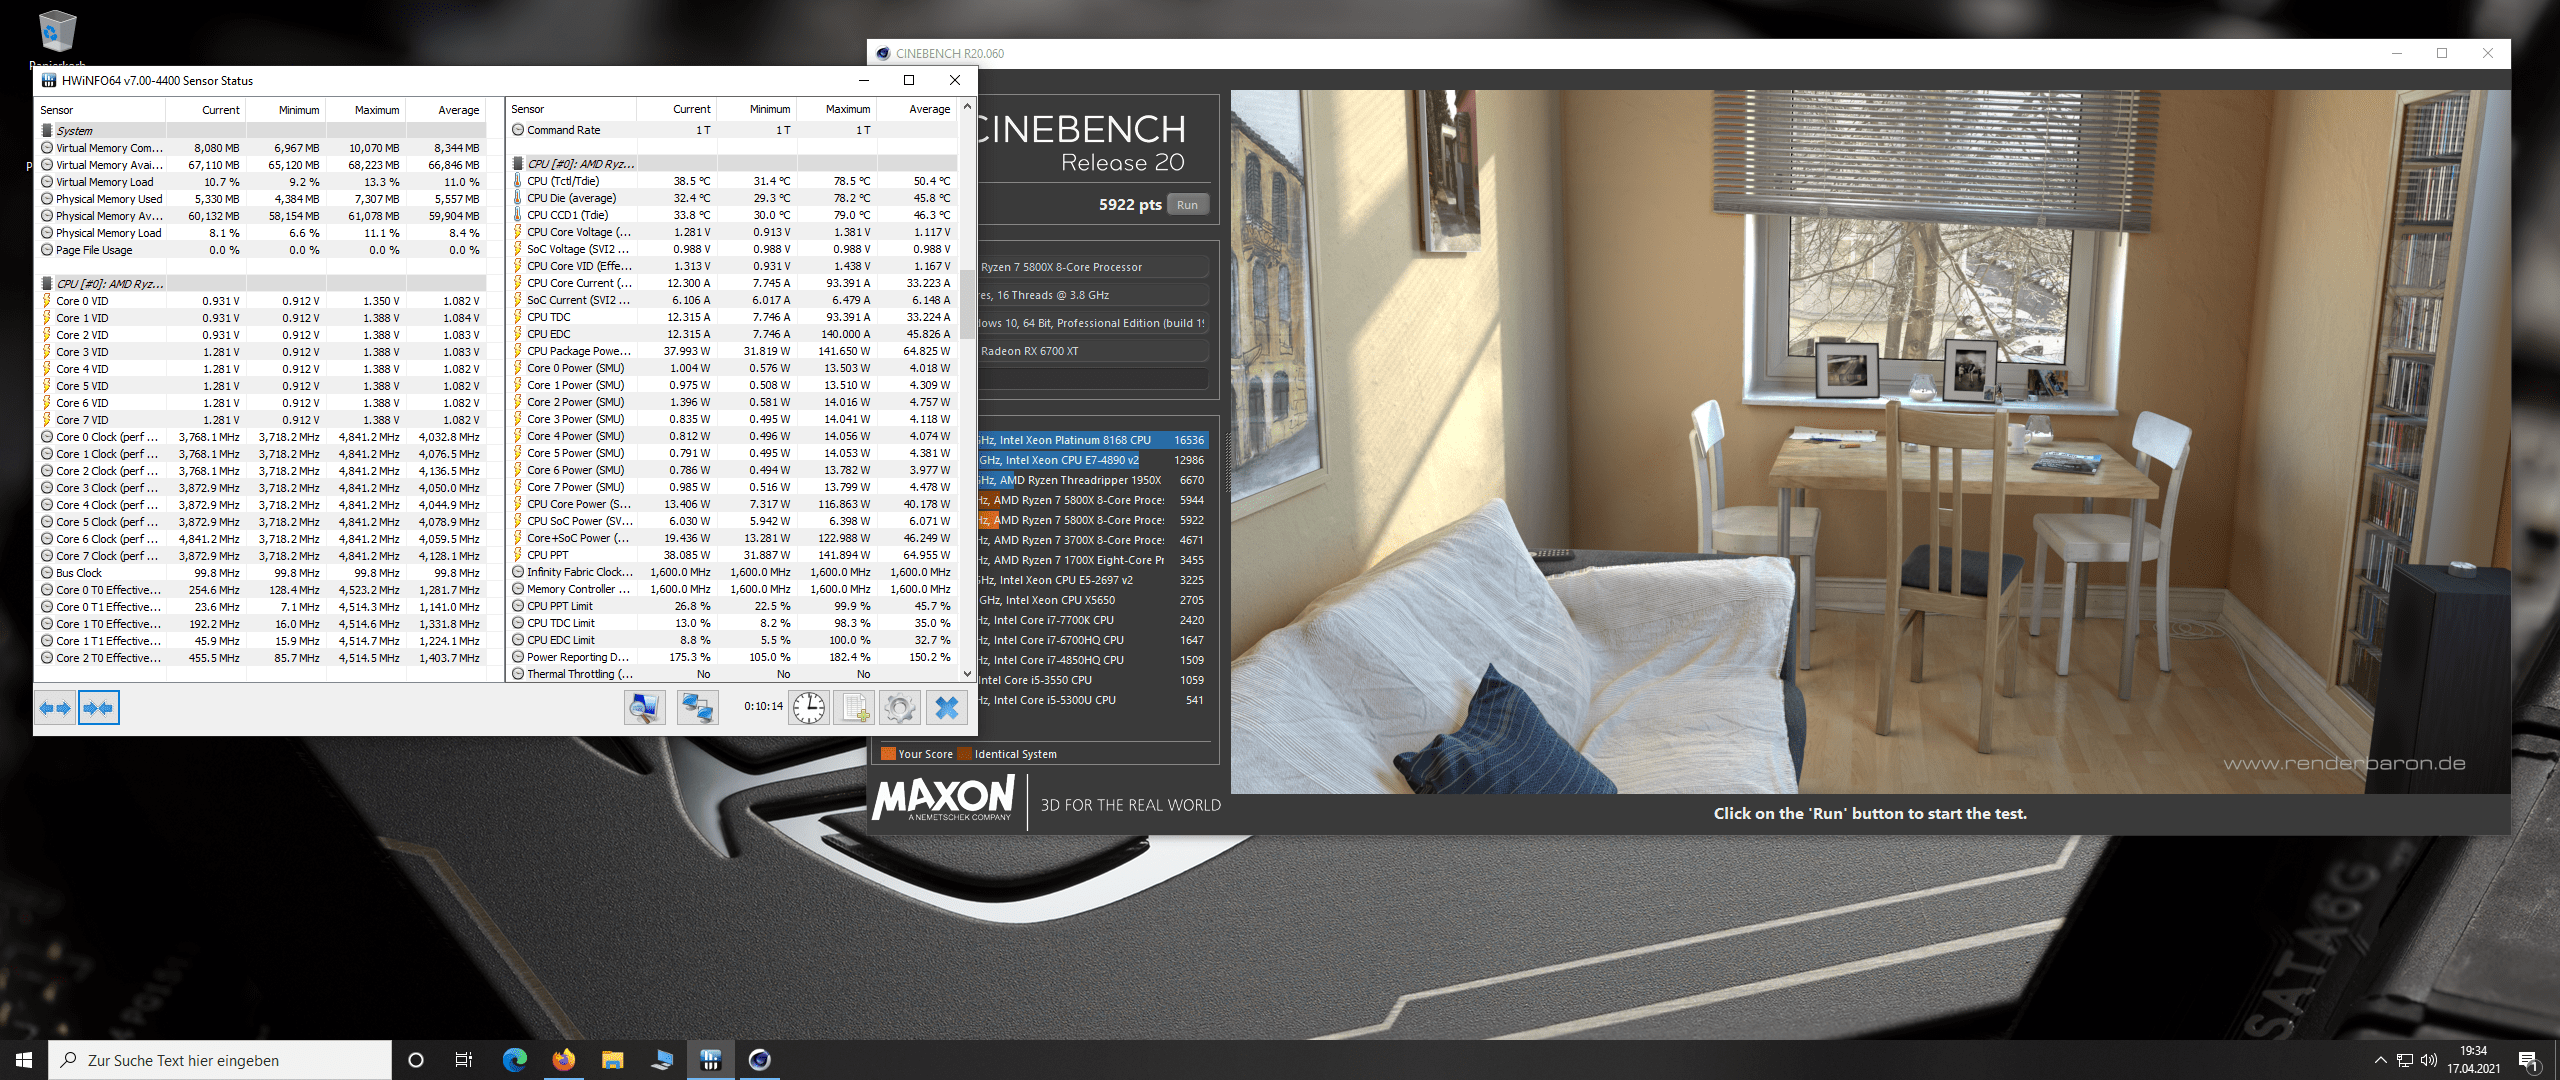
Task: Click HWiNFO shrink columns arrows button
Action: (98, 708)
